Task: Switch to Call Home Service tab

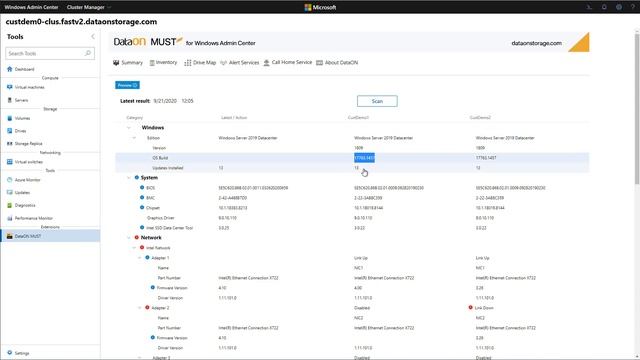Action: coord(288,62)
